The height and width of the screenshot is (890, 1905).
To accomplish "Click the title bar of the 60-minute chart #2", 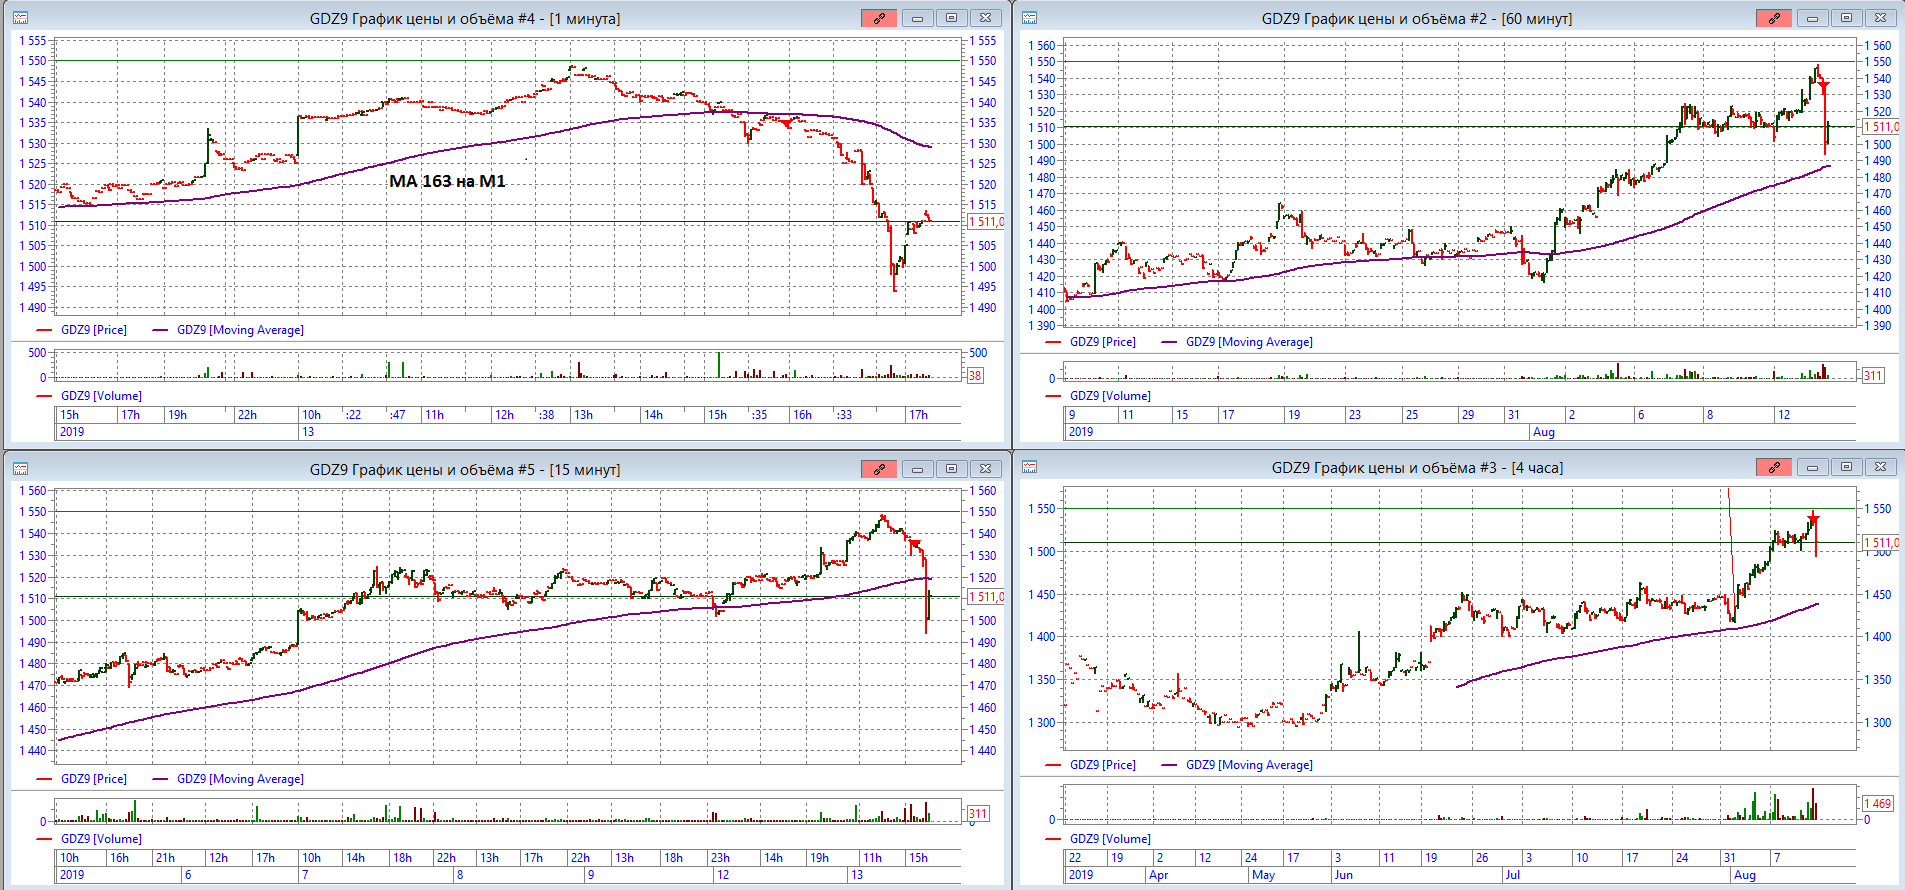I will [1415, 18].
